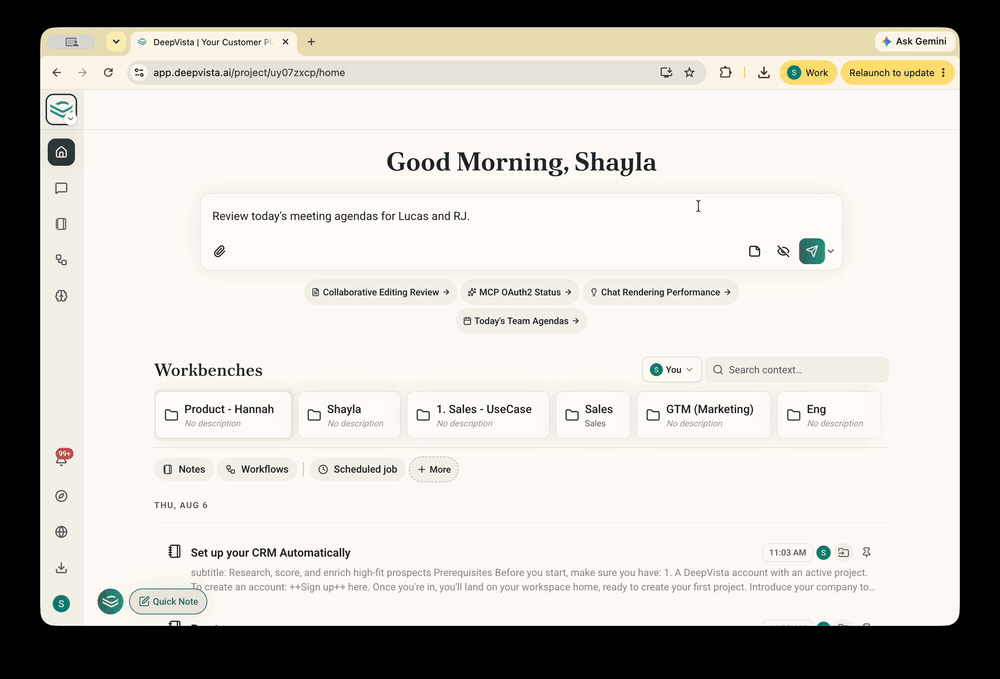1000x679 pixels.
Task: Click the tab group icon in tab strip
Action: pyautogui.click(x=71, y=42)
